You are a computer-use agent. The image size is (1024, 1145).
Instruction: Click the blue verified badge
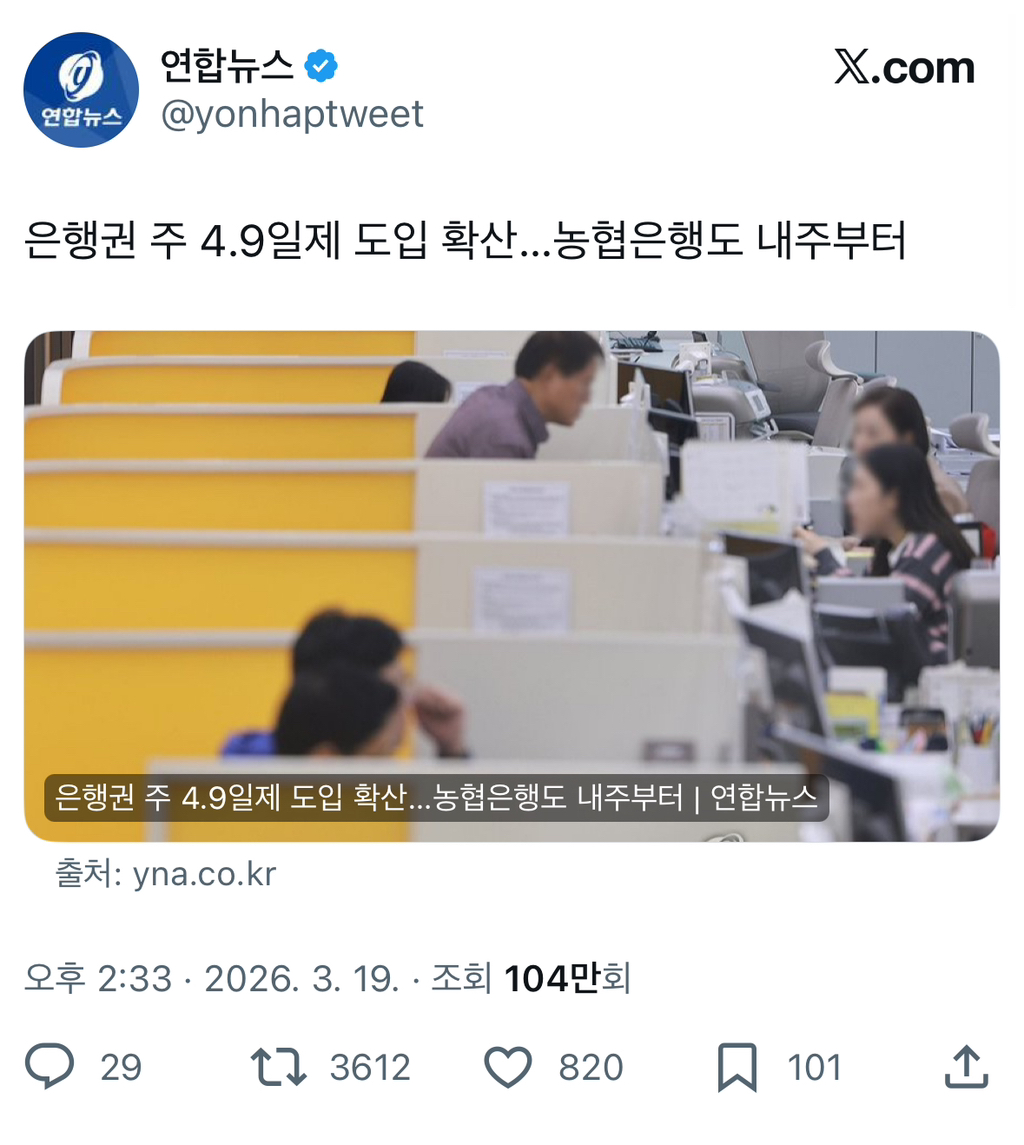pos(321,66)
